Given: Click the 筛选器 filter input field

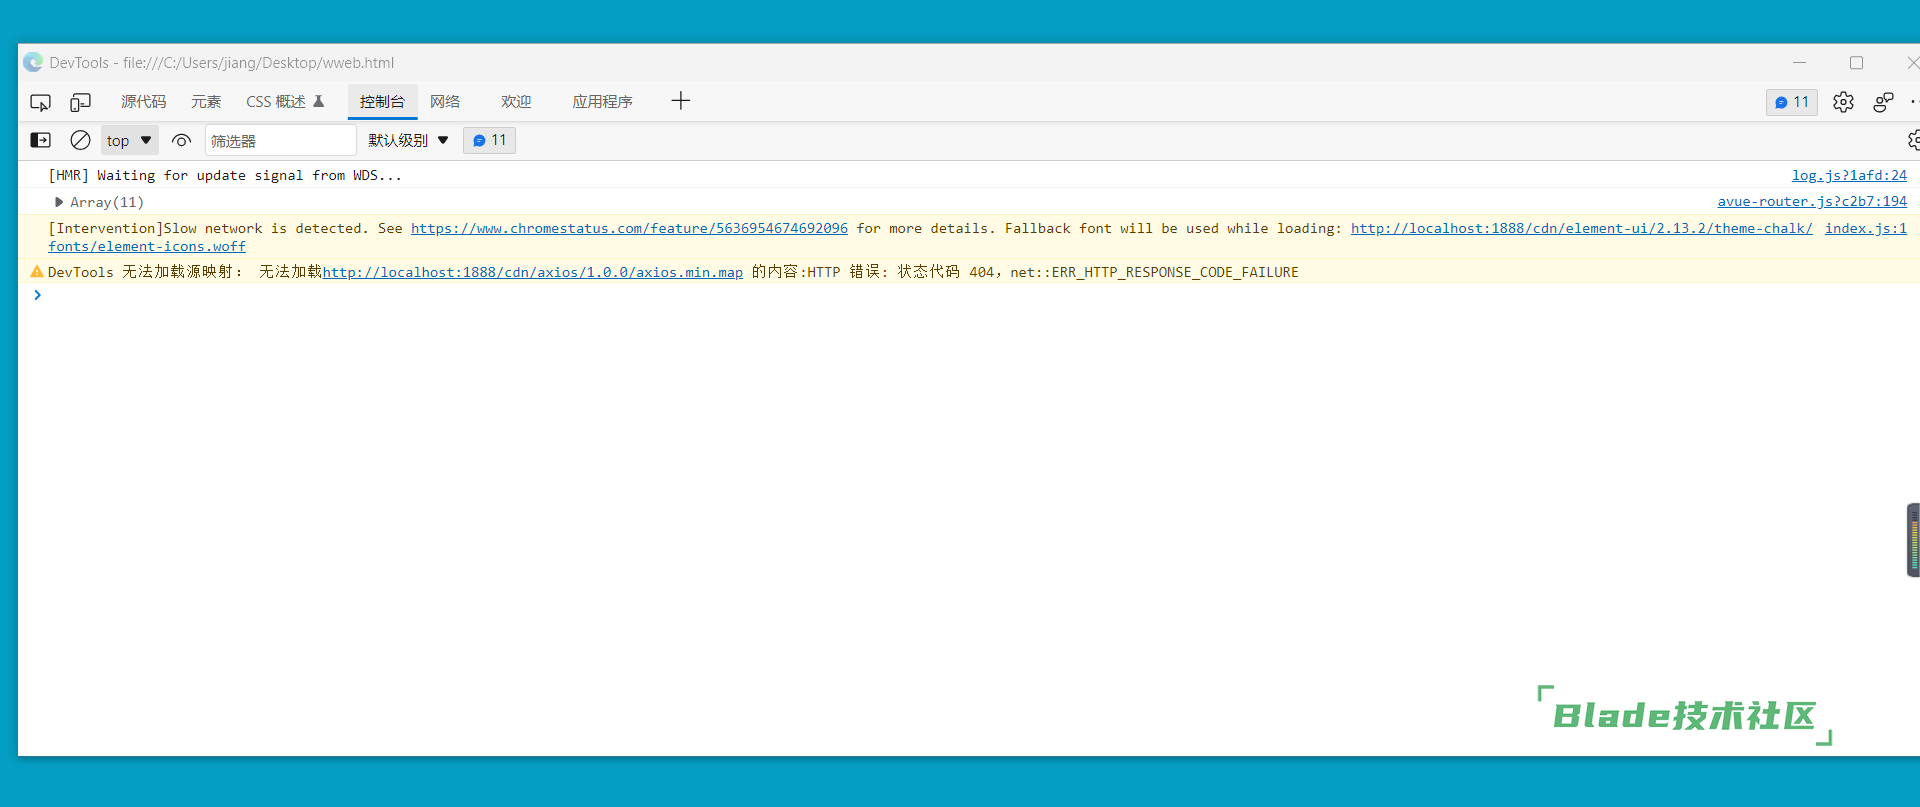Looking at the screenshot, I should [x=280, y=141].
